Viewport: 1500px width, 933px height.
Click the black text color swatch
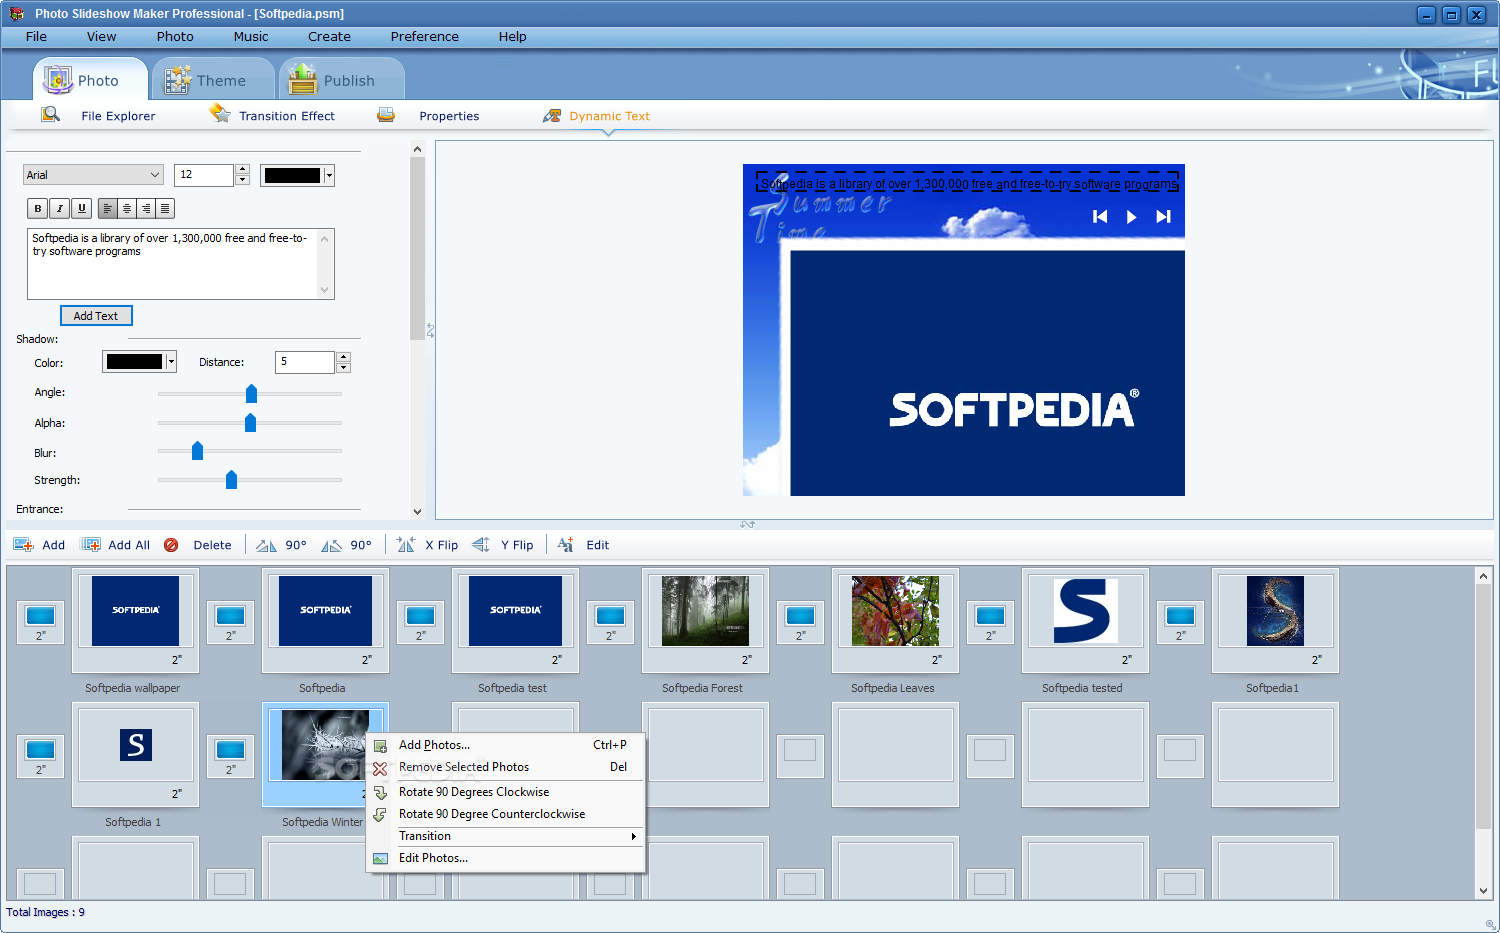tap(292, 176)
